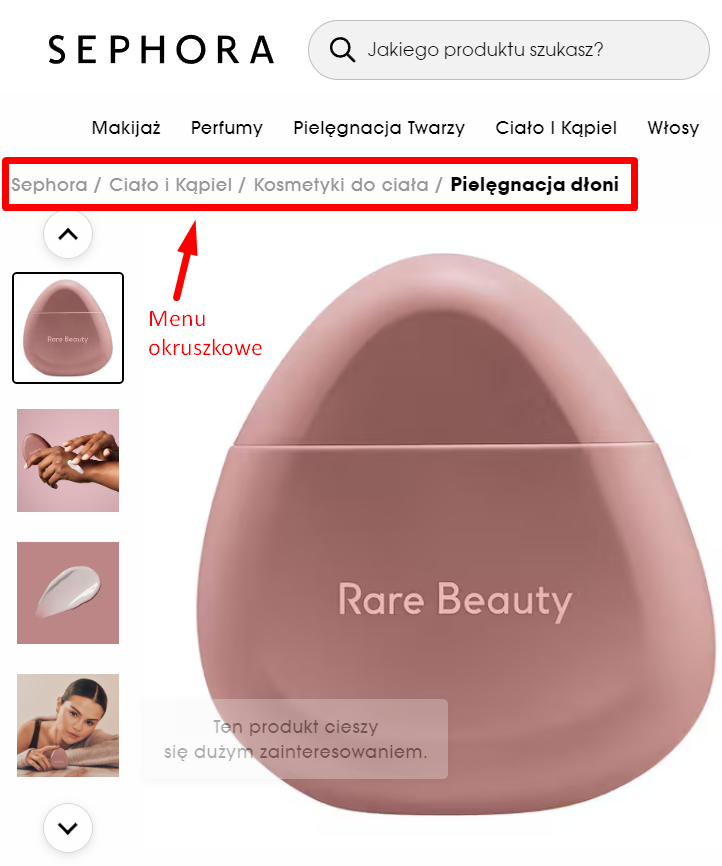Click the magnifying glass search icon
Viewport: 722px width, 866px height.
pos(342,50)
